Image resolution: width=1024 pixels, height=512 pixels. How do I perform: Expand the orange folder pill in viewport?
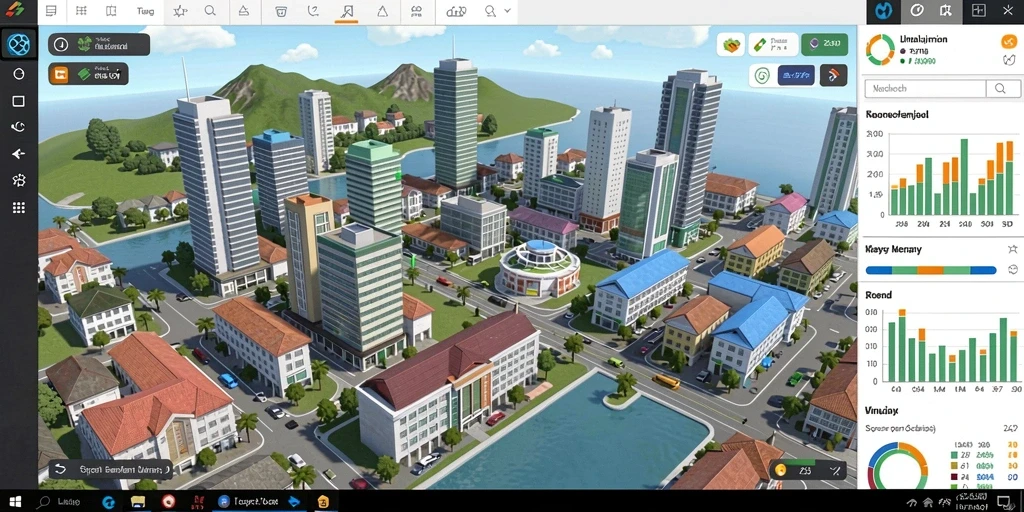pos(88,74)
